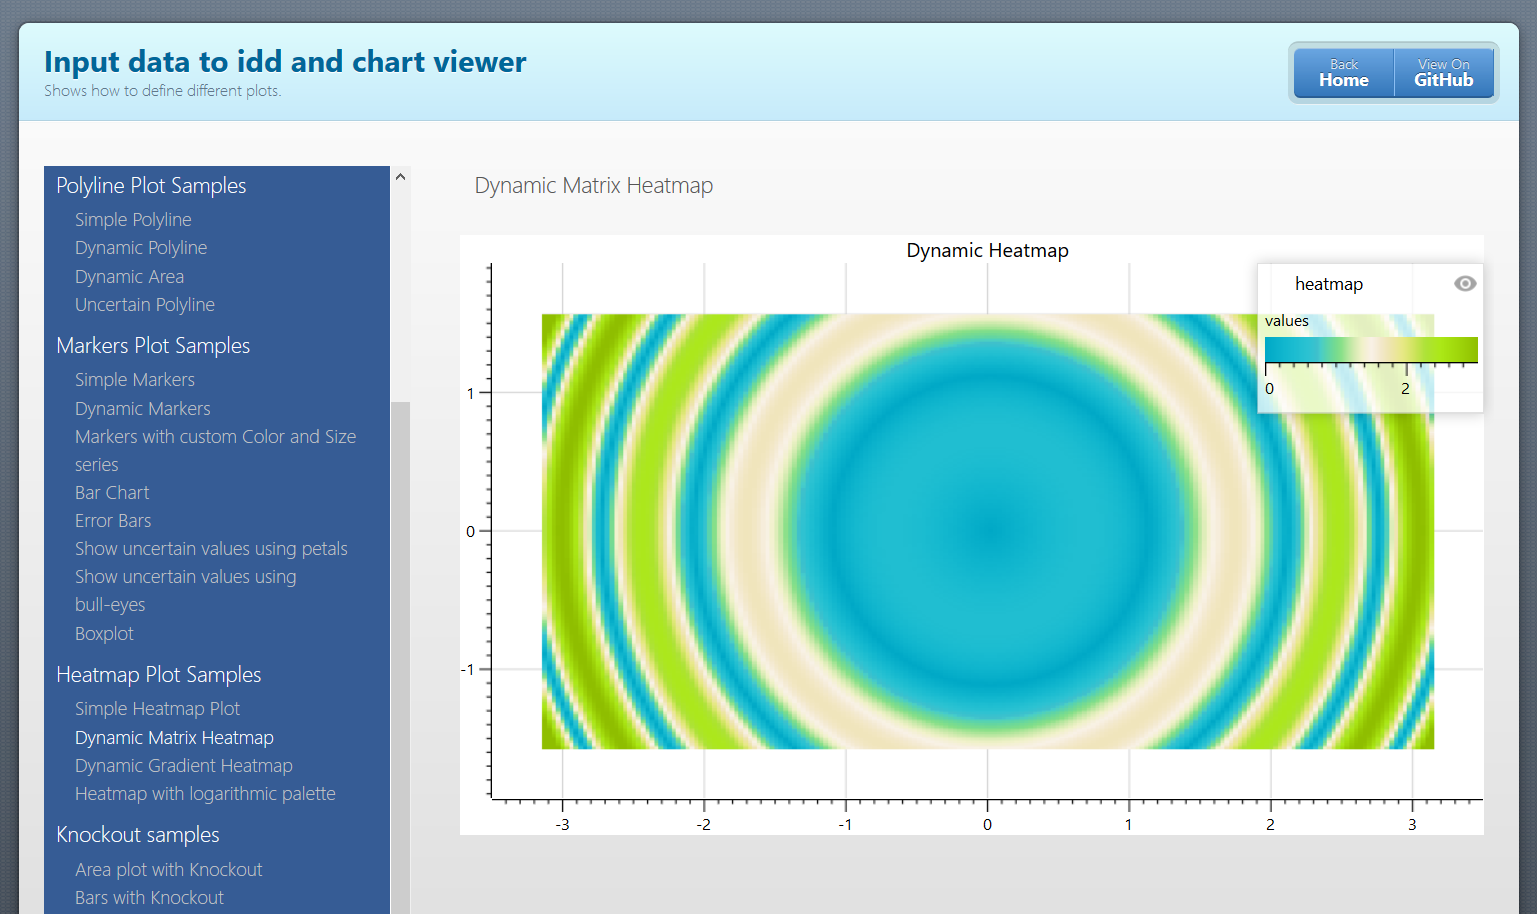Open Bars with Knockout sample

click(149, 898)
